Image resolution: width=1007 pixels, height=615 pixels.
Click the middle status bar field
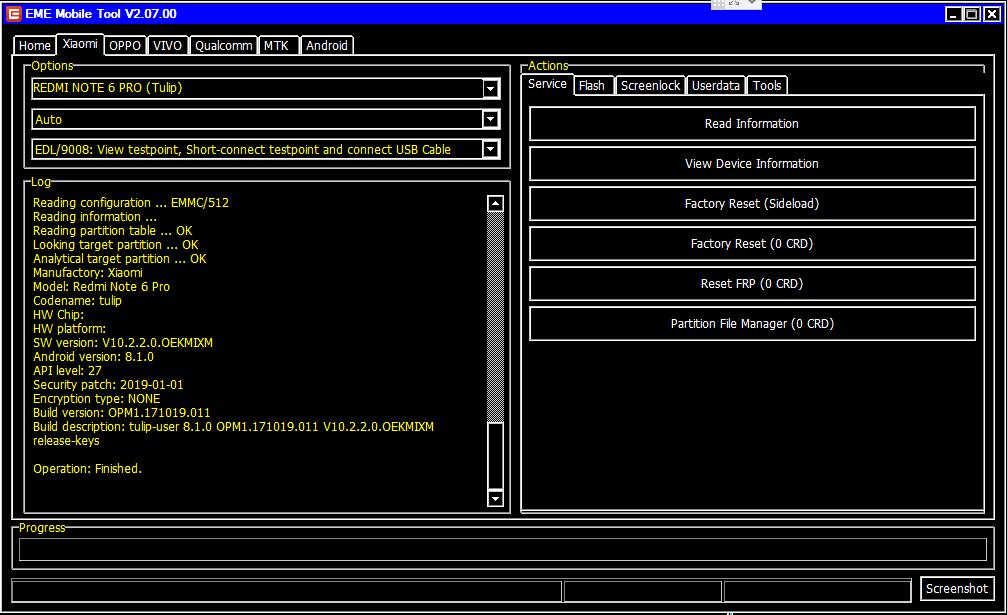[643, 591]
